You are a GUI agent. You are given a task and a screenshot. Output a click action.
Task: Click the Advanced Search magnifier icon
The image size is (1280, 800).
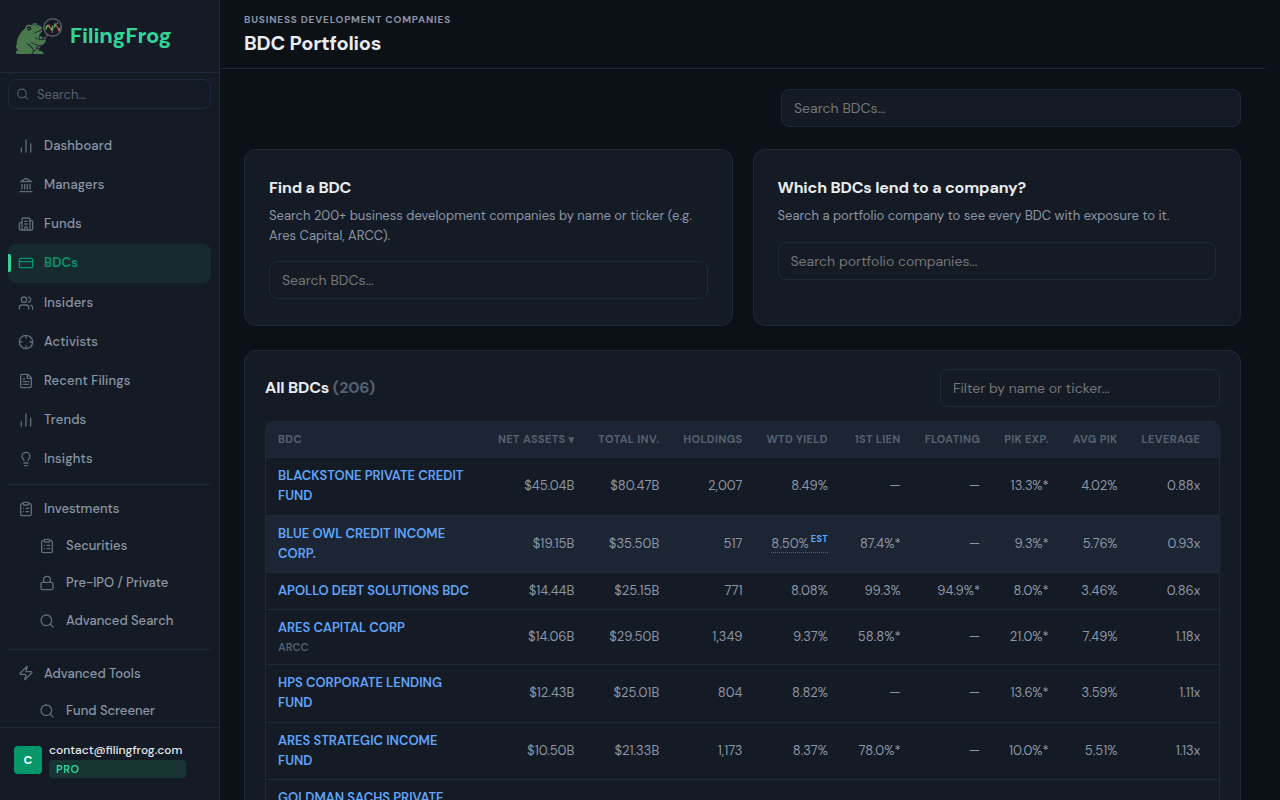[x=47, y=621]
